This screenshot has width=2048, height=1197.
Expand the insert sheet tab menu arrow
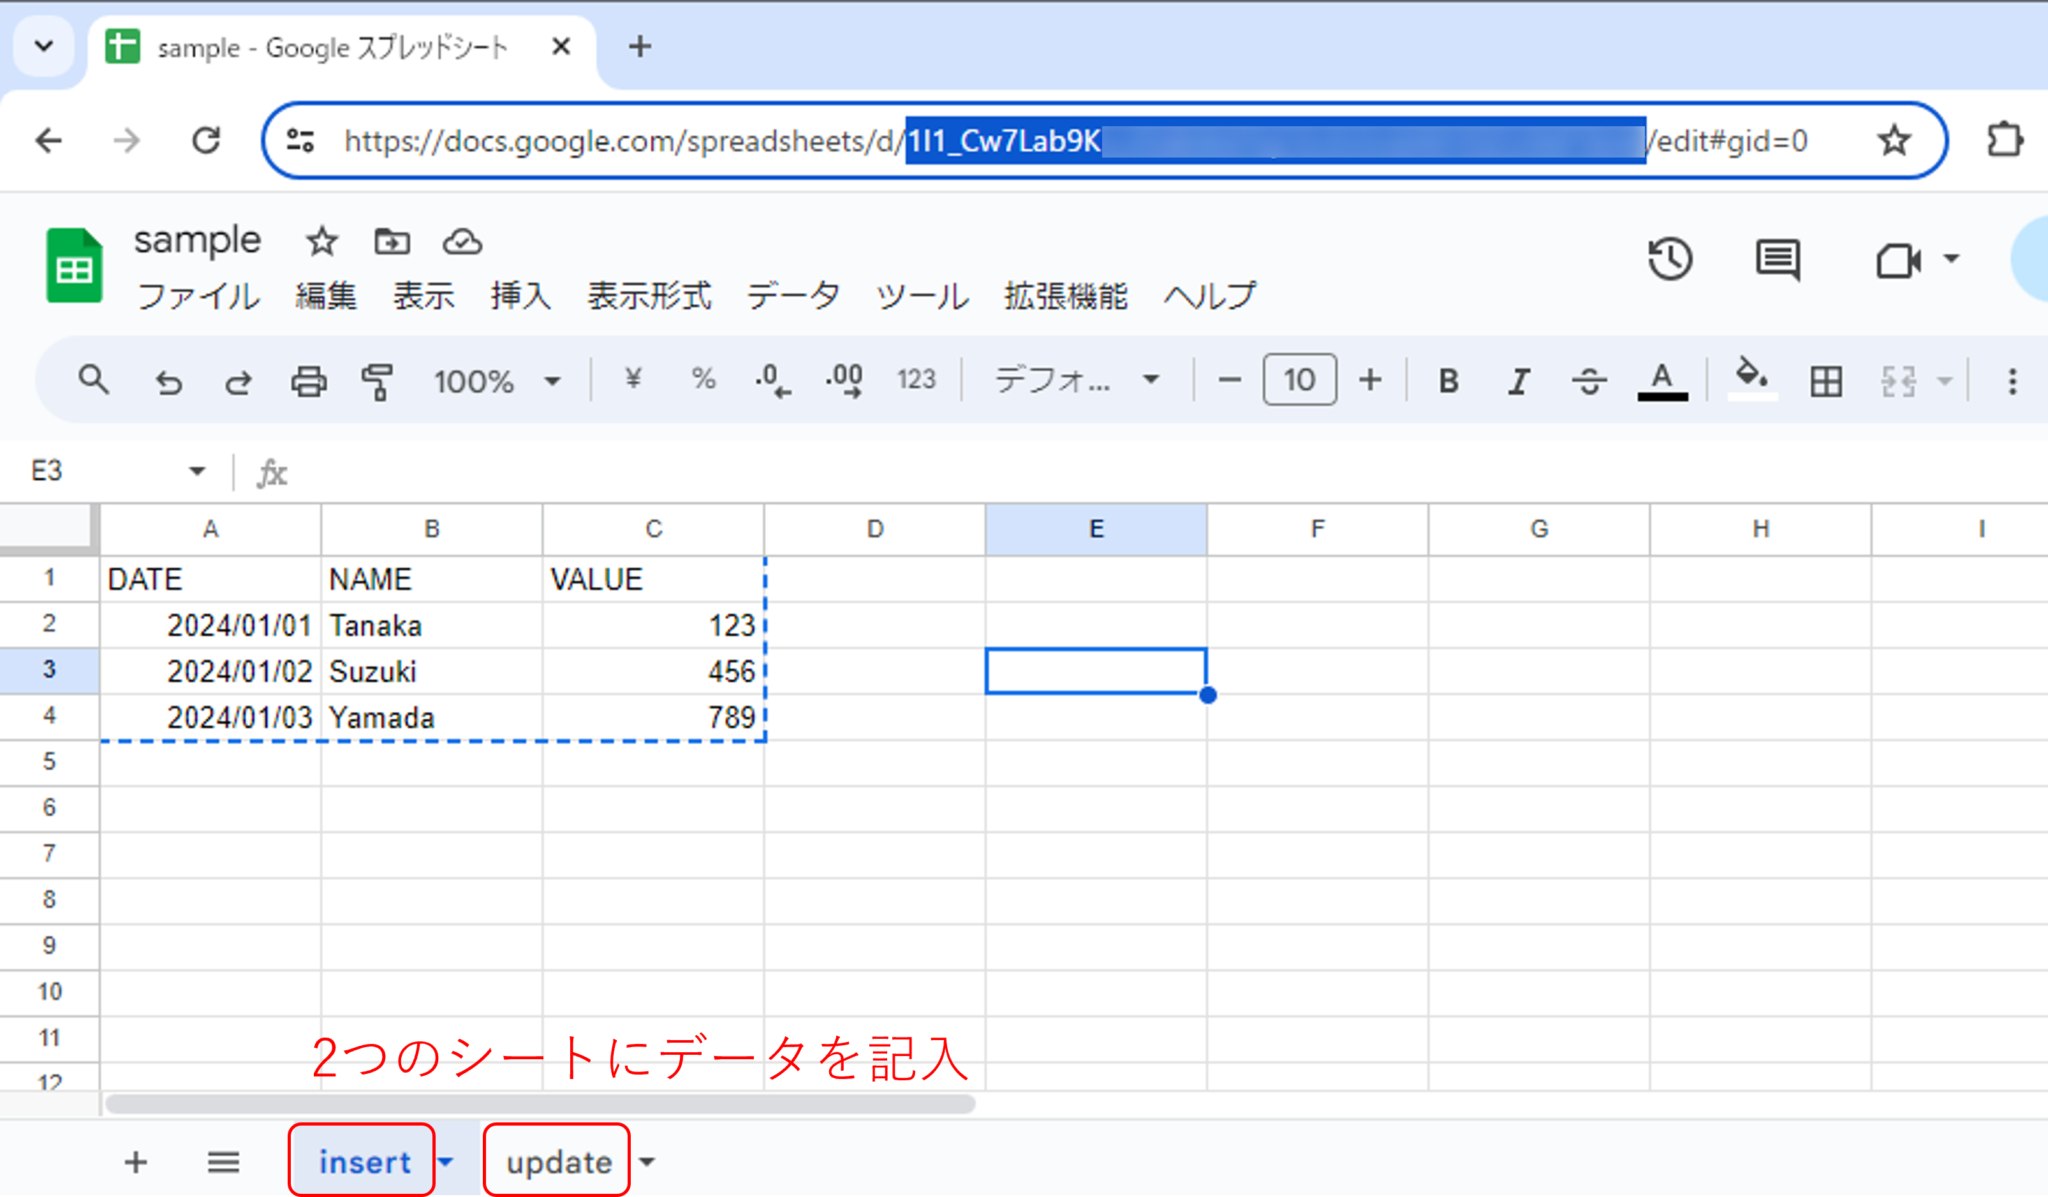pos(447,1161)
